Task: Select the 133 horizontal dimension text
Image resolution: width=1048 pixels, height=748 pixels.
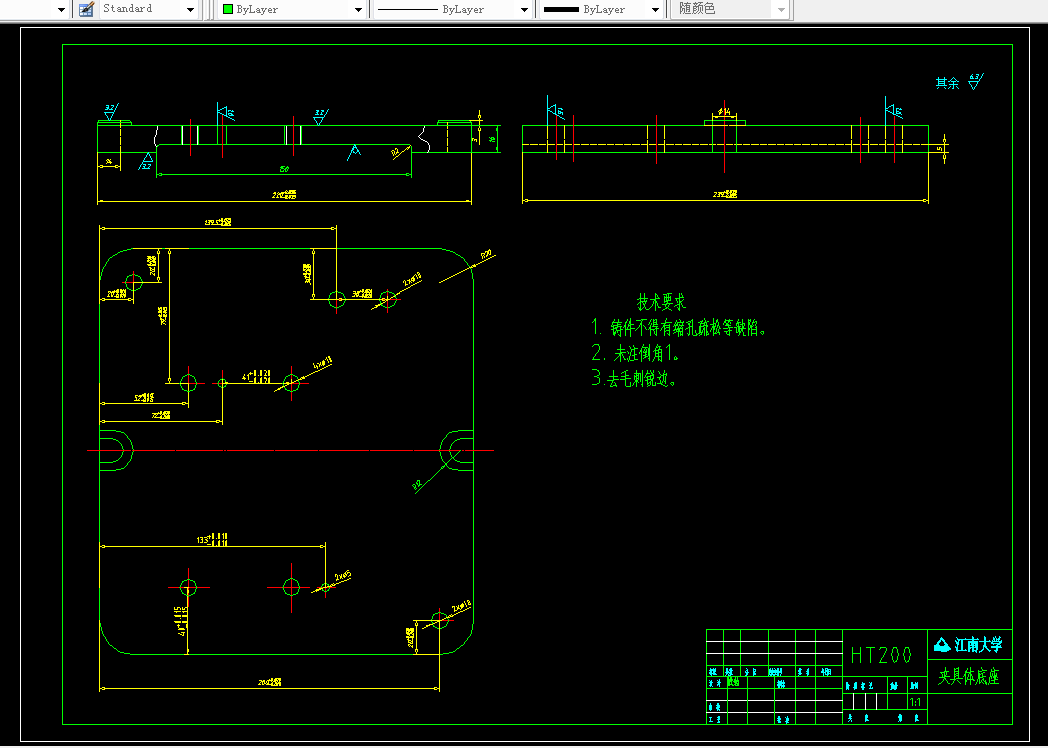Action: coord(212,539)
